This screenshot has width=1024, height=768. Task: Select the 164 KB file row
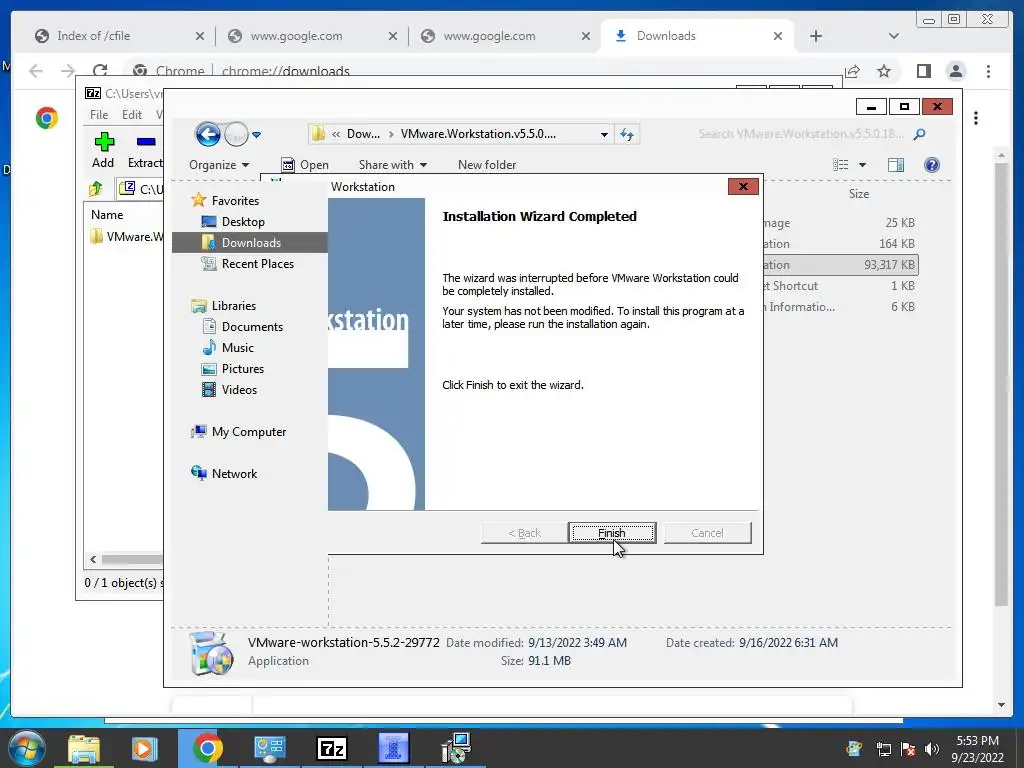tap(840, 244)
